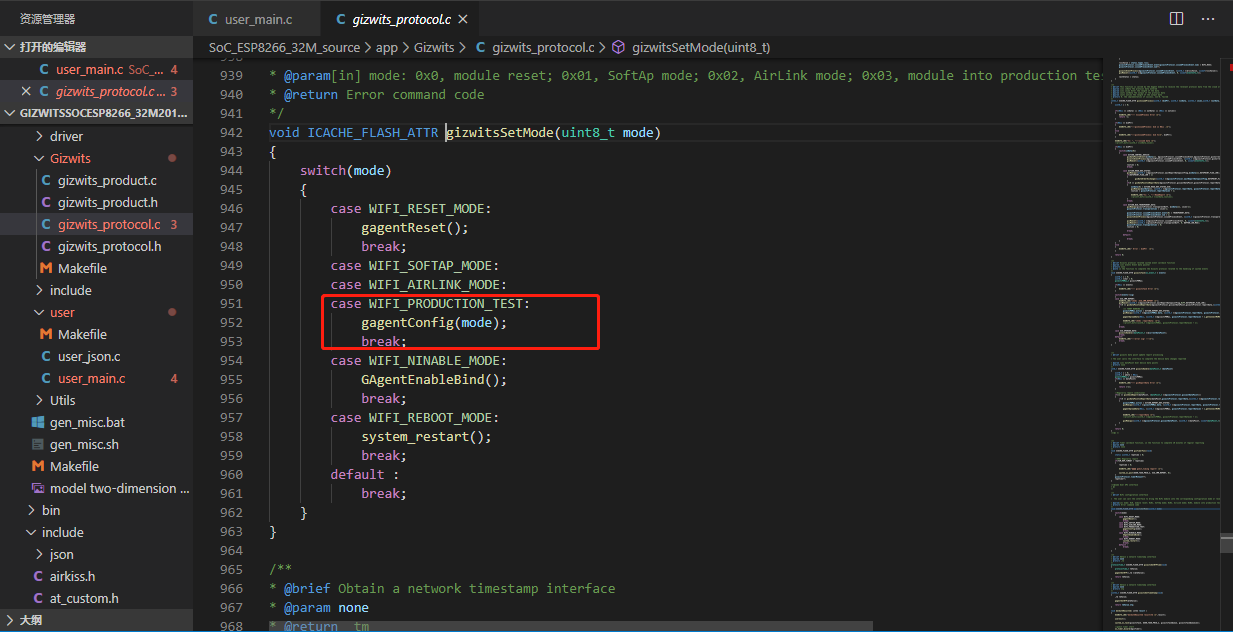
Task: Click the Gizwits breadcrumb segment
Action: tap(433, 47)
